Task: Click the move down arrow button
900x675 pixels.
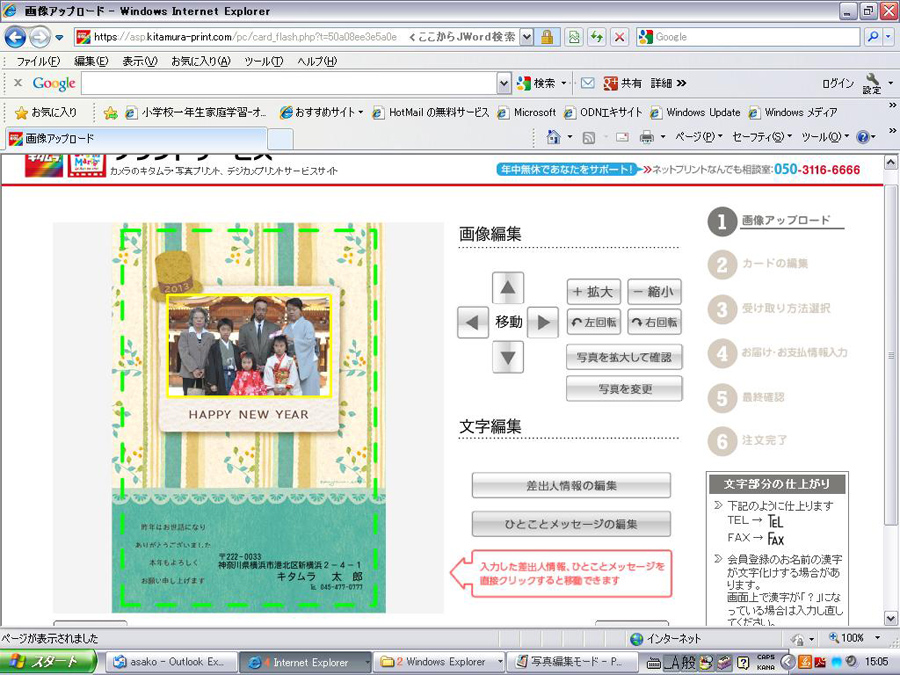Action: (508, 356)
